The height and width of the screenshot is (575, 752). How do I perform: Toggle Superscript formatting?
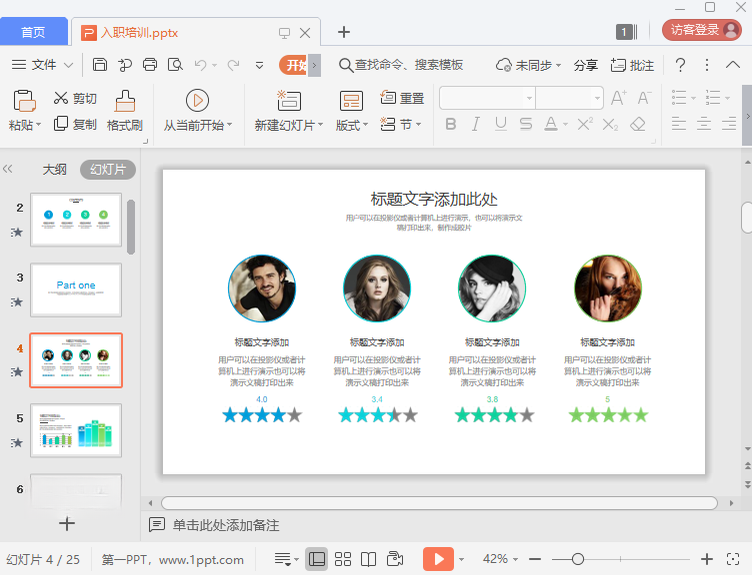coord(585,124)
